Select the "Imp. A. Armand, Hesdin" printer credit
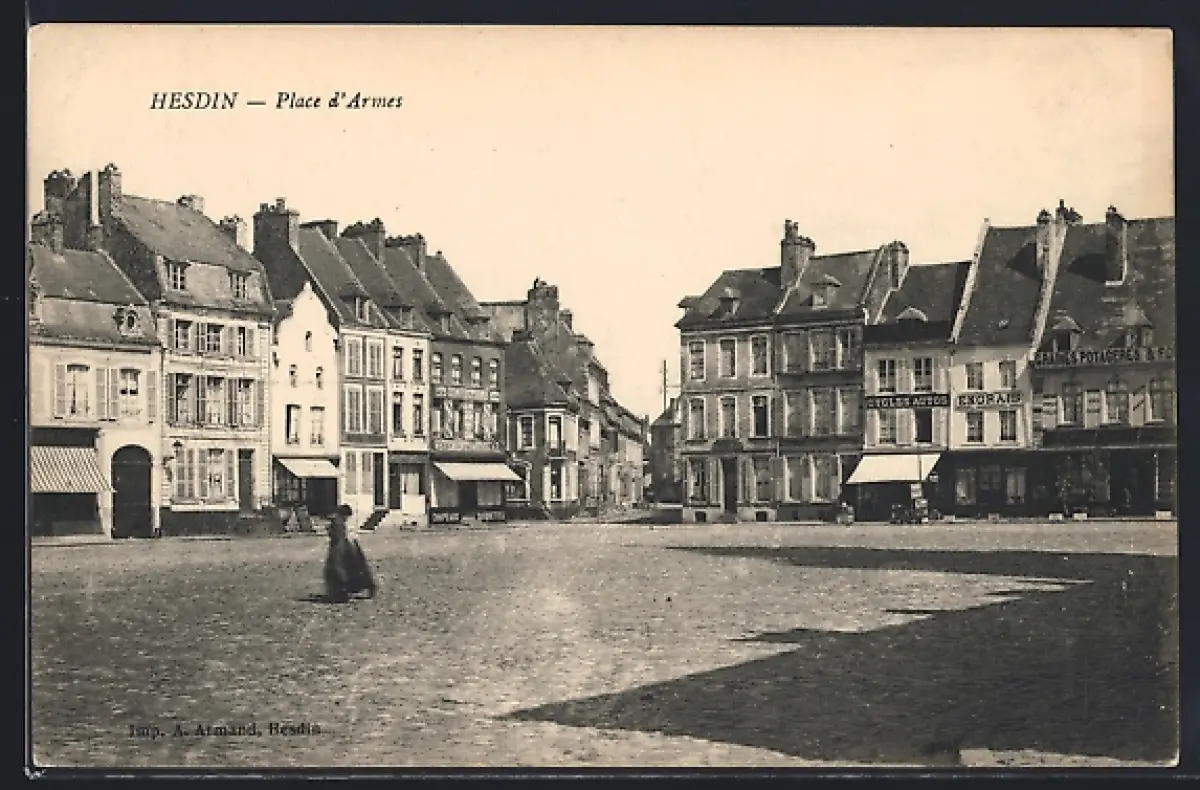This screenshot has width=1200, height=790. [x=224, y=729]
